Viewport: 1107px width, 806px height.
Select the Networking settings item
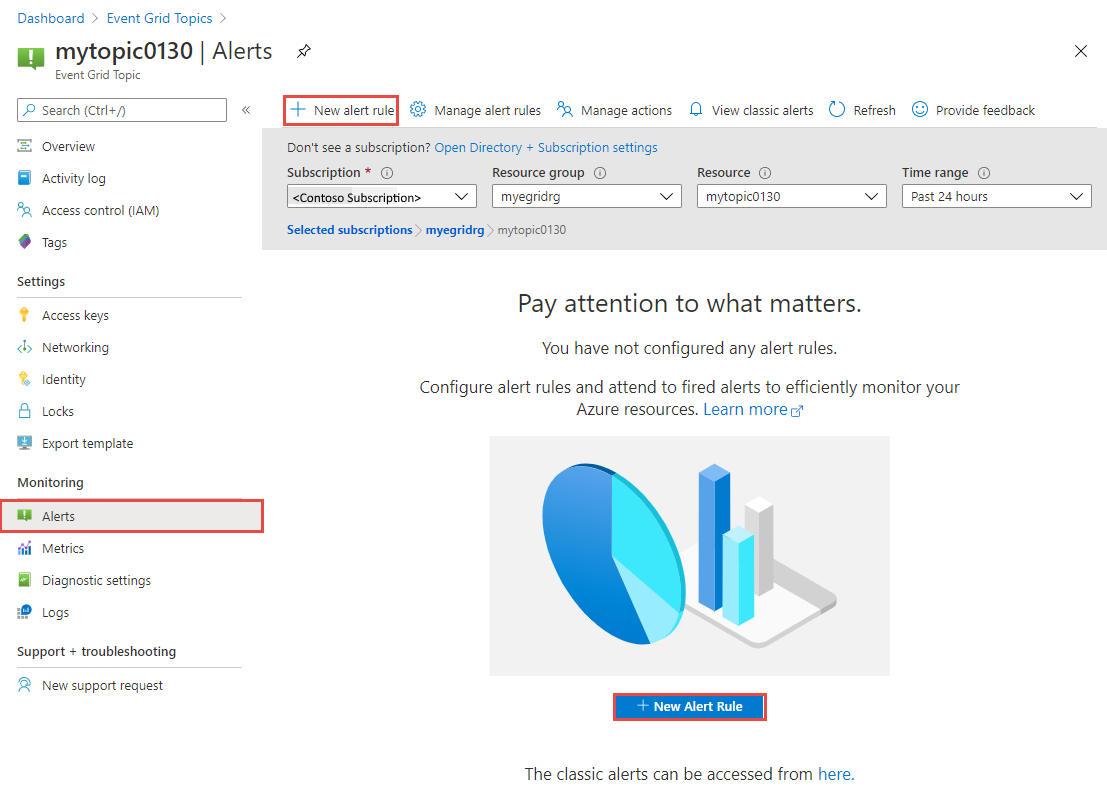coord(74,346)
